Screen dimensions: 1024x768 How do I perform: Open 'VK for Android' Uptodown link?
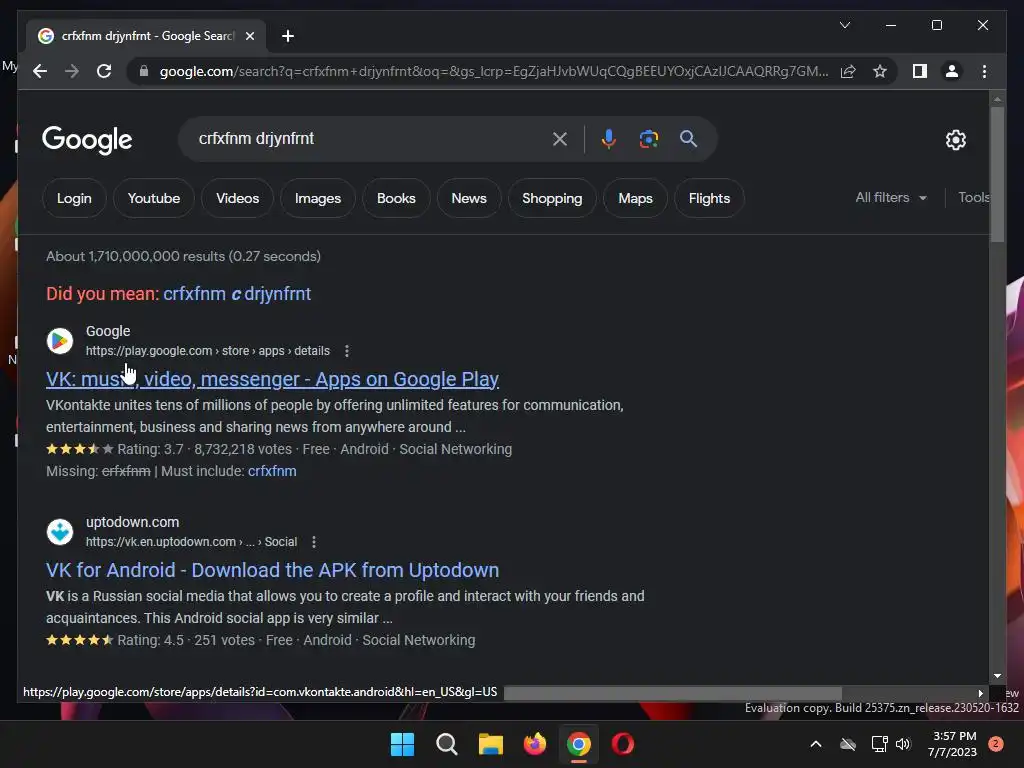click(272, 570)
